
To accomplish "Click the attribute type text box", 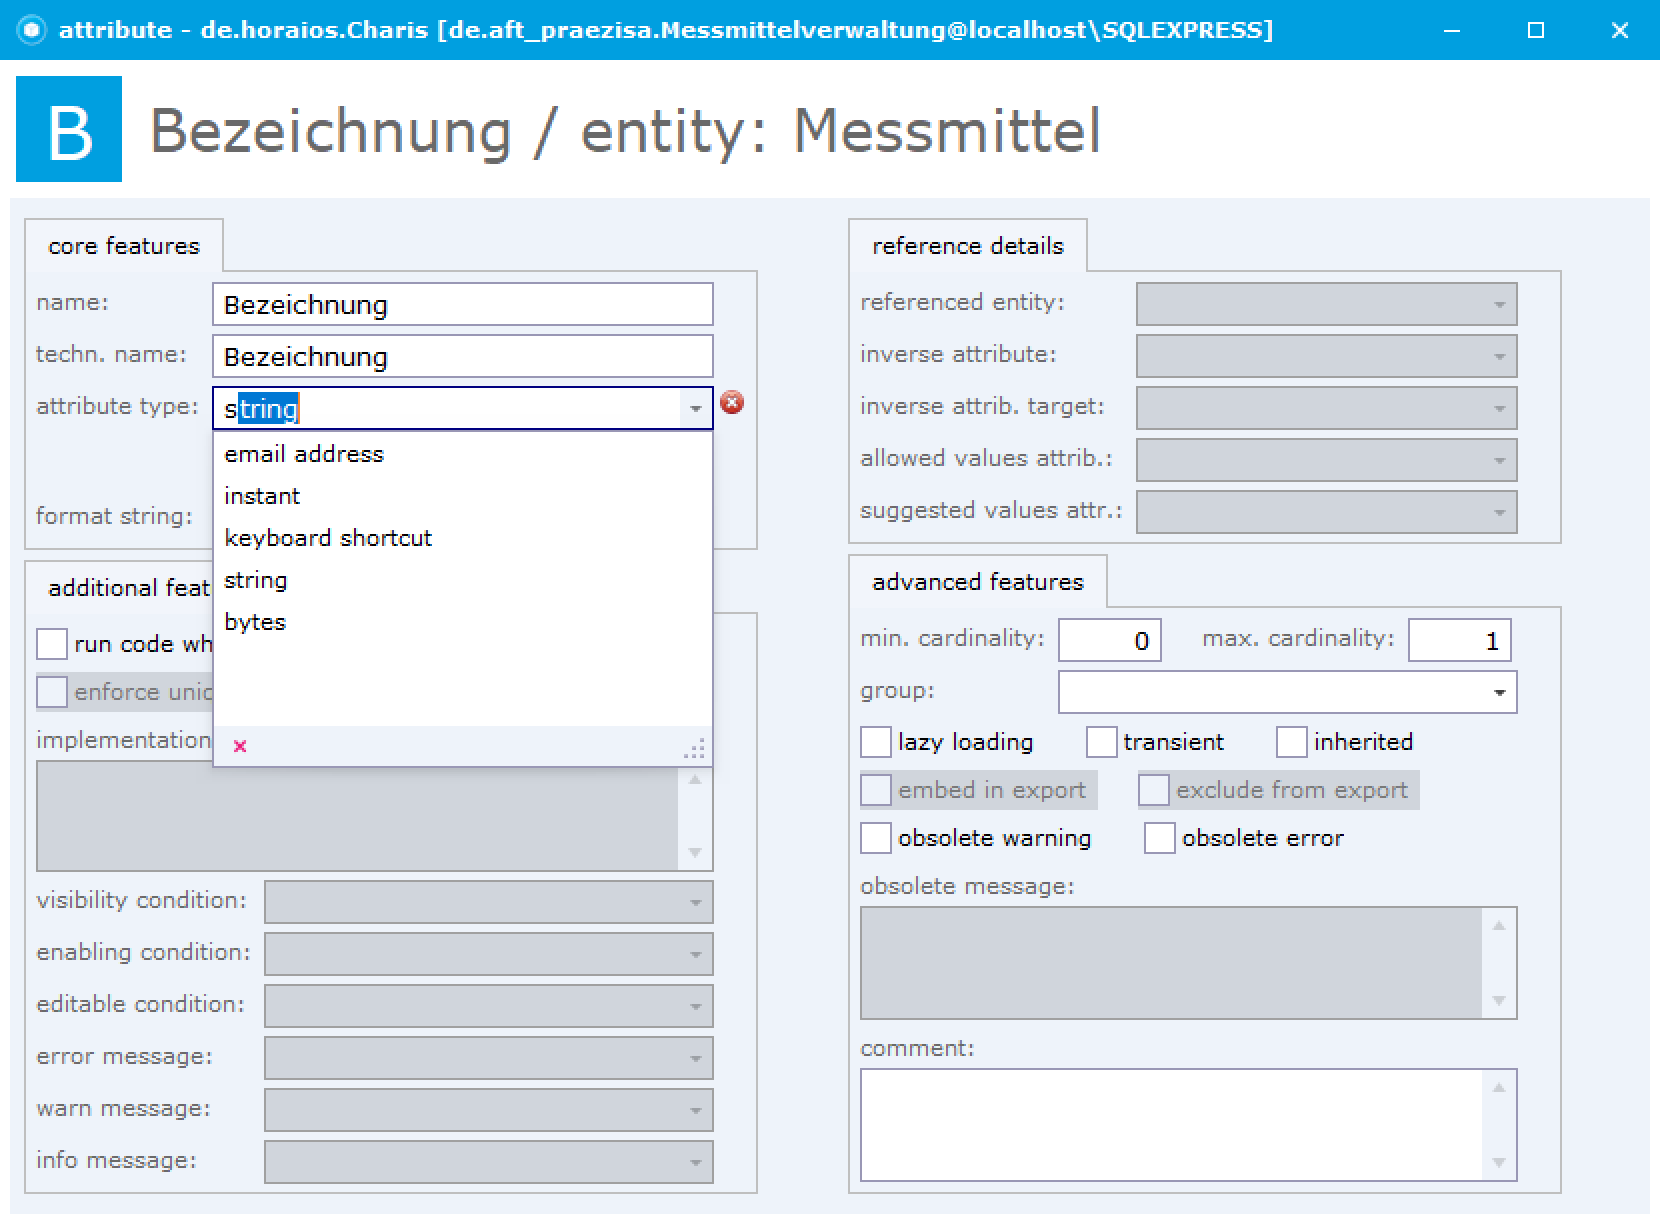I will (447, 408).
